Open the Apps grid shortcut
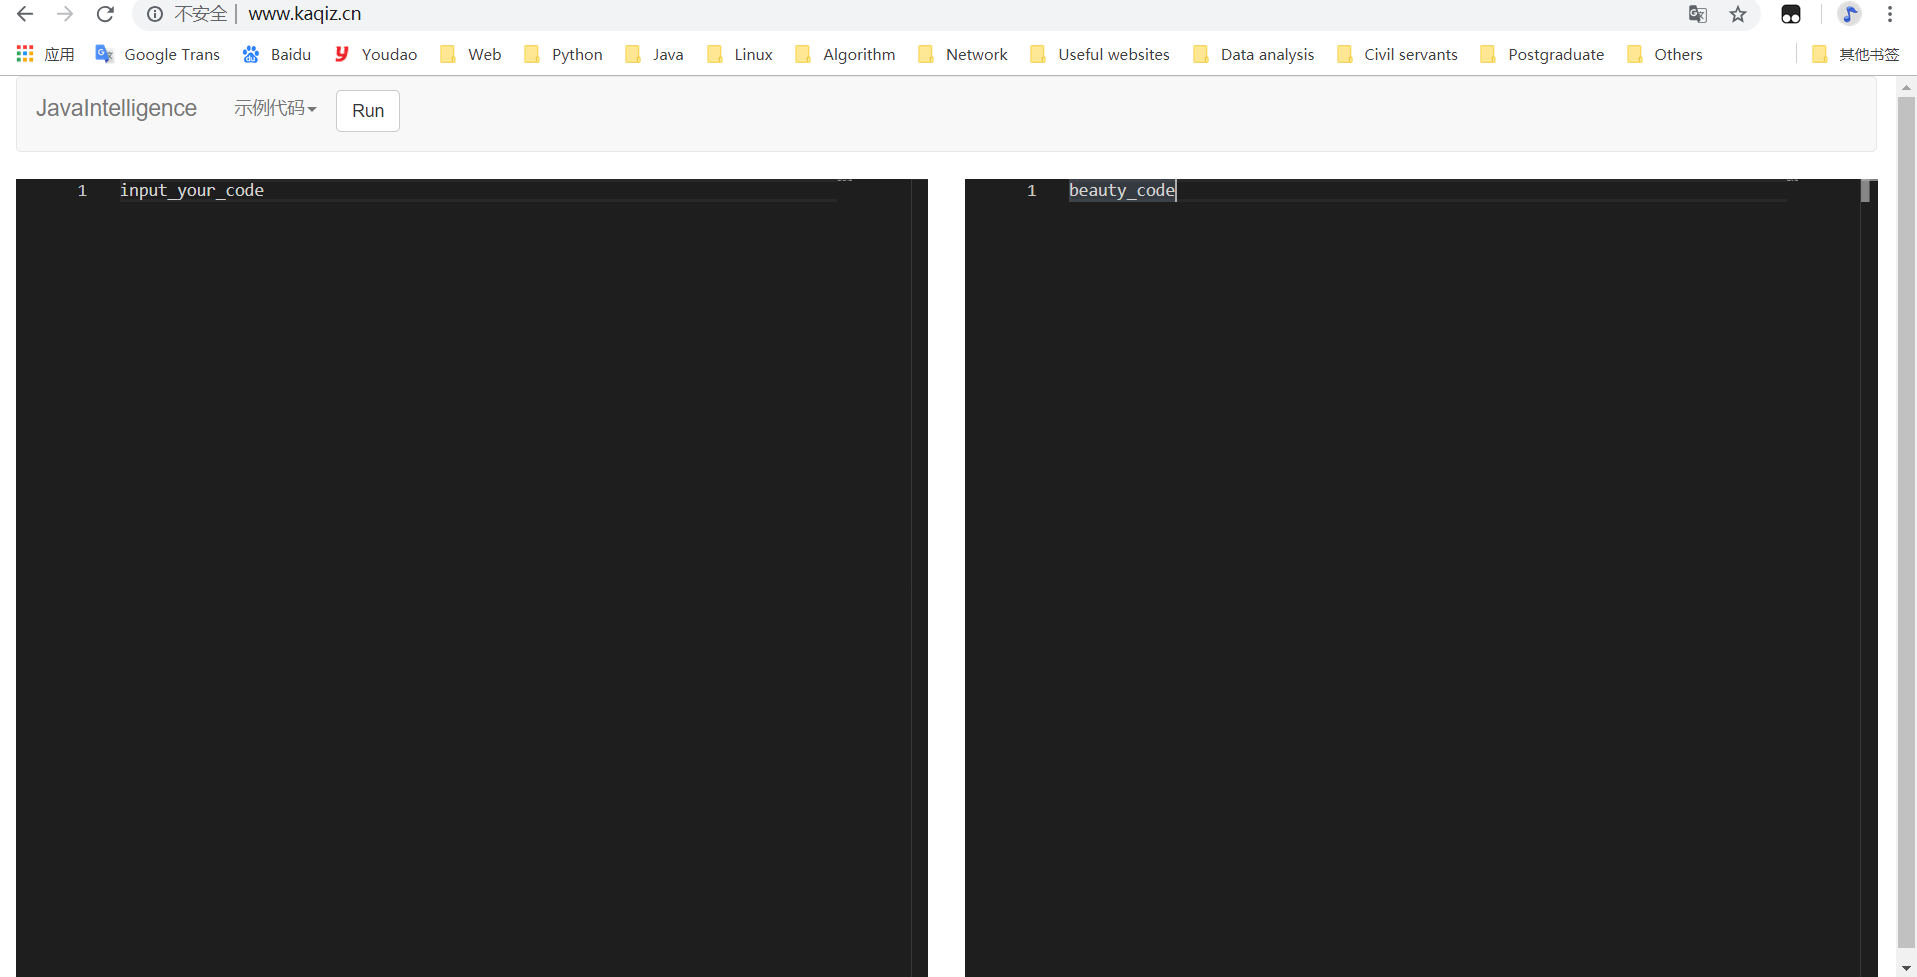Viewport: 1917px width, 977px height. 45,54
